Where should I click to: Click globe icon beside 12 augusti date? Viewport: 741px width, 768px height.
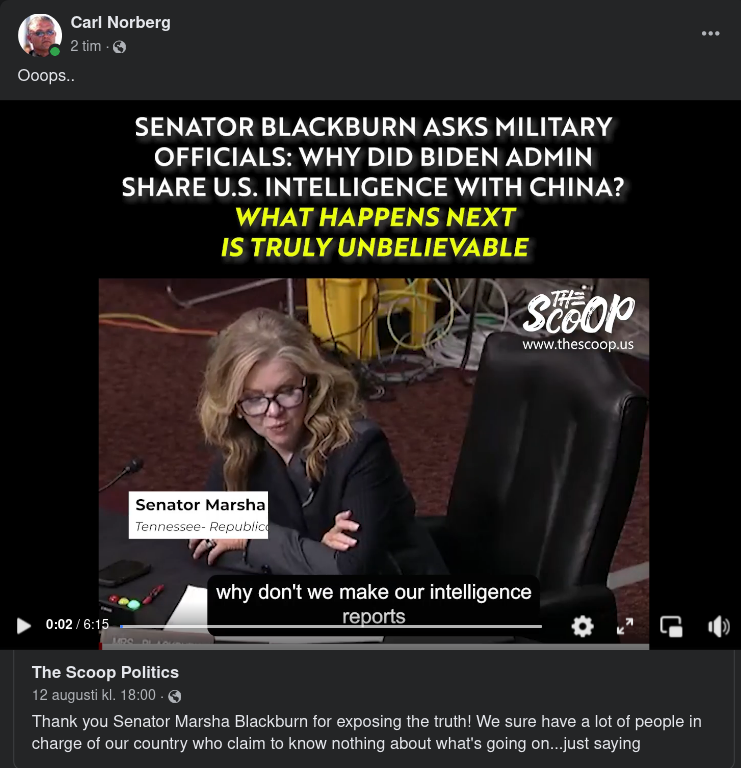click(x=174, y=696)
